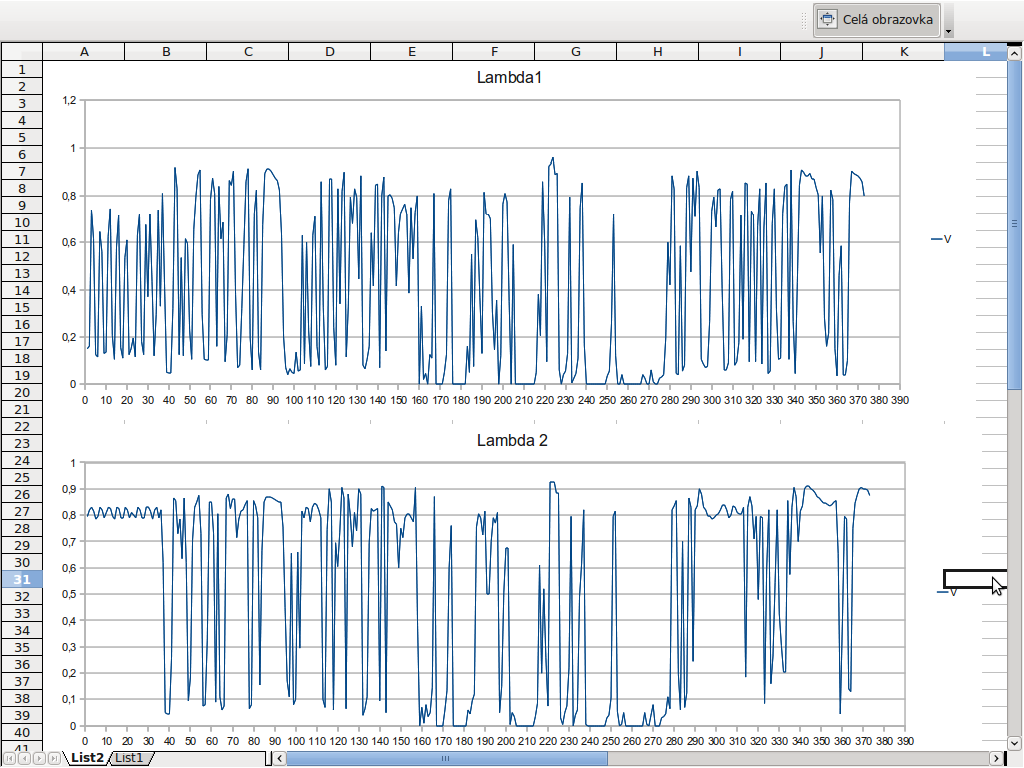Select row 31 header
Viewport: 1024px width, 768px height.
click(x=21, y=579)
